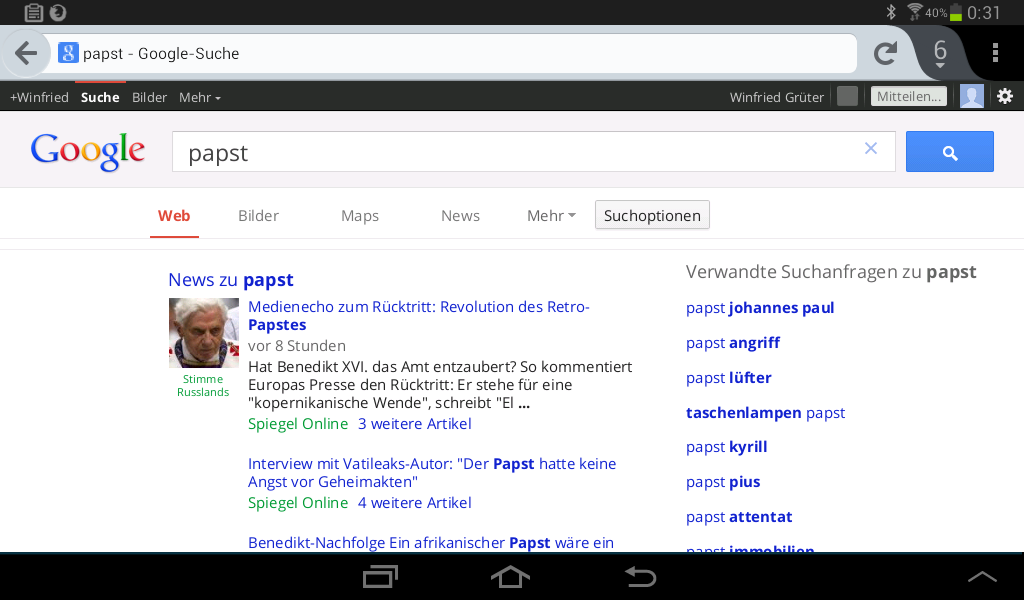Viewport: 1024px width, 600px height.
Task: Click the profile avatar in Google bar
Action: pyautogui.click(x=971, y=96)
